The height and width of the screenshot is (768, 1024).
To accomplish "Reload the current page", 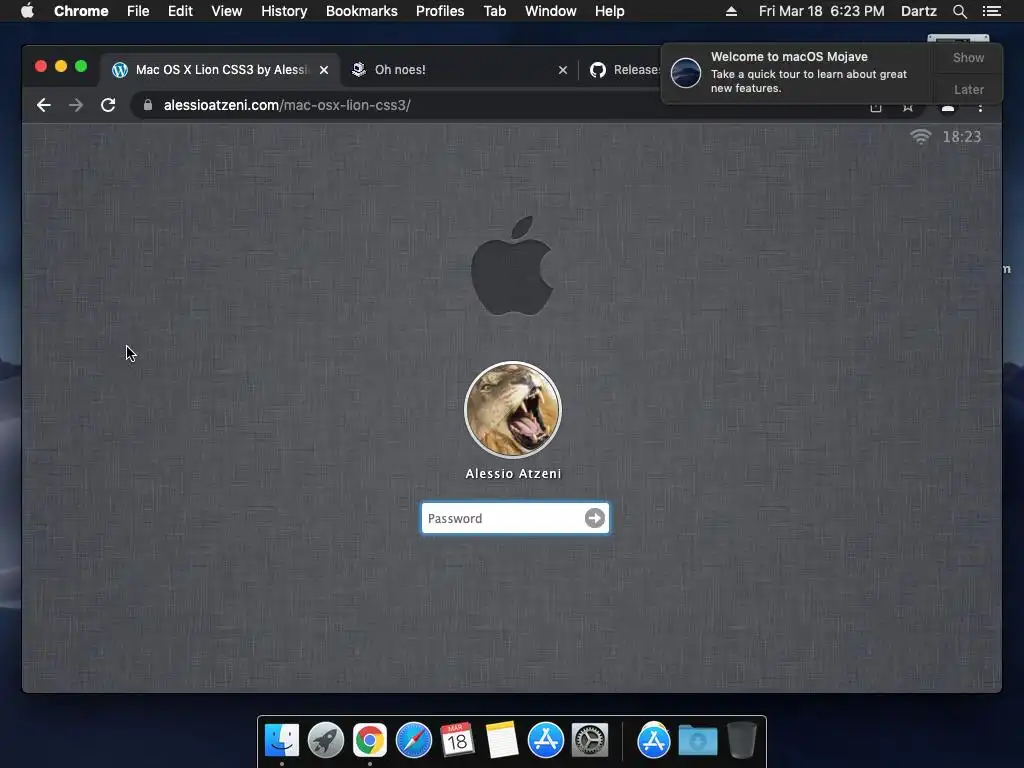I will coord(108,105).
